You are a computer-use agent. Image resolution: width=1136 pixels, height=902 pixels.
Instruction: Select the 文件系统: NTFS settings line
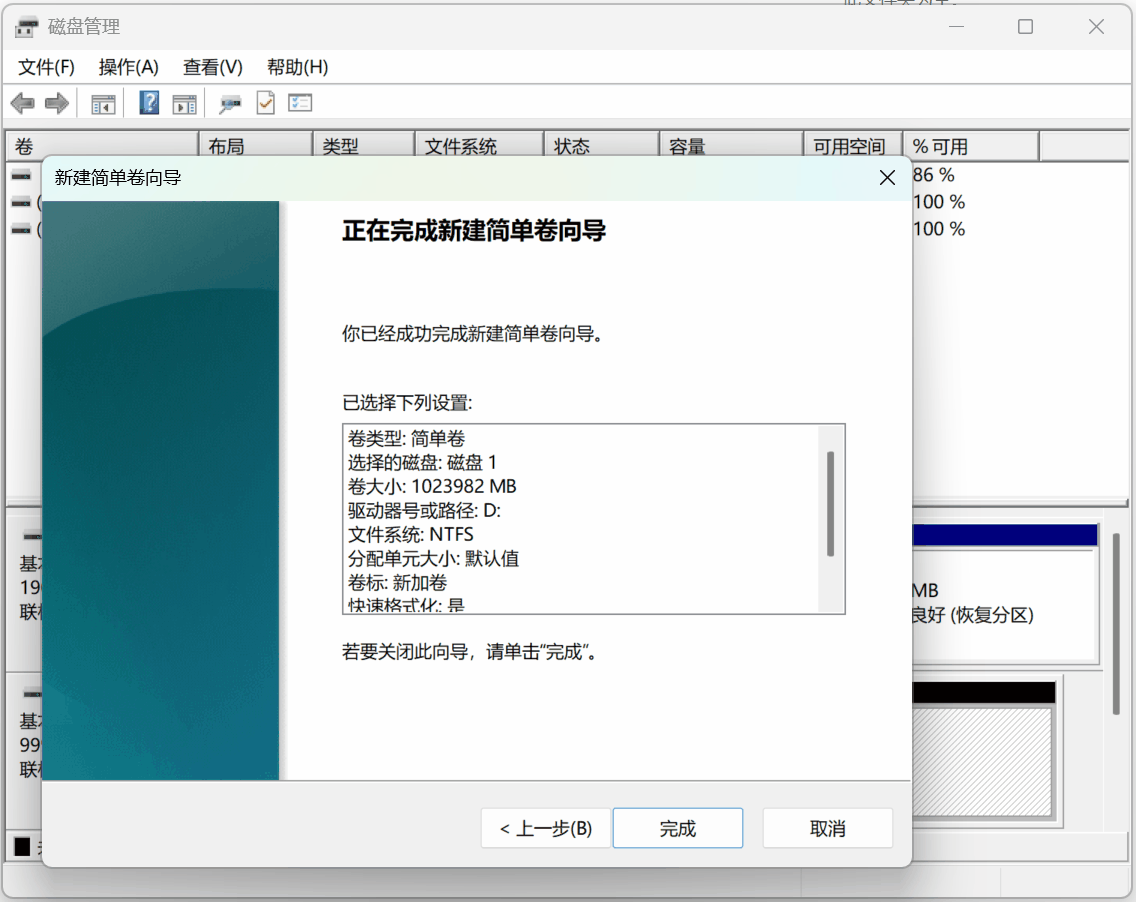(411, 535)
